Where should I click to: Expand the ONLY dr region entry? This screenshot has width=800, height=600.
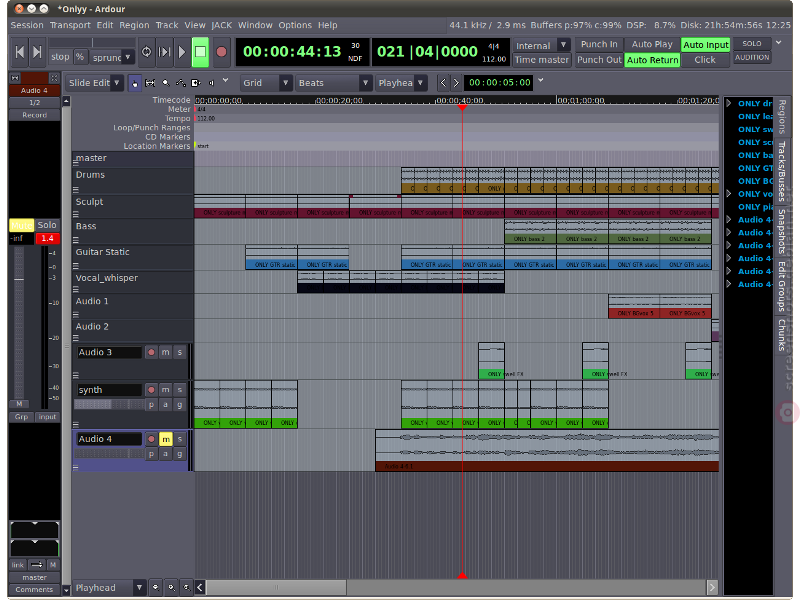(729, 103)
